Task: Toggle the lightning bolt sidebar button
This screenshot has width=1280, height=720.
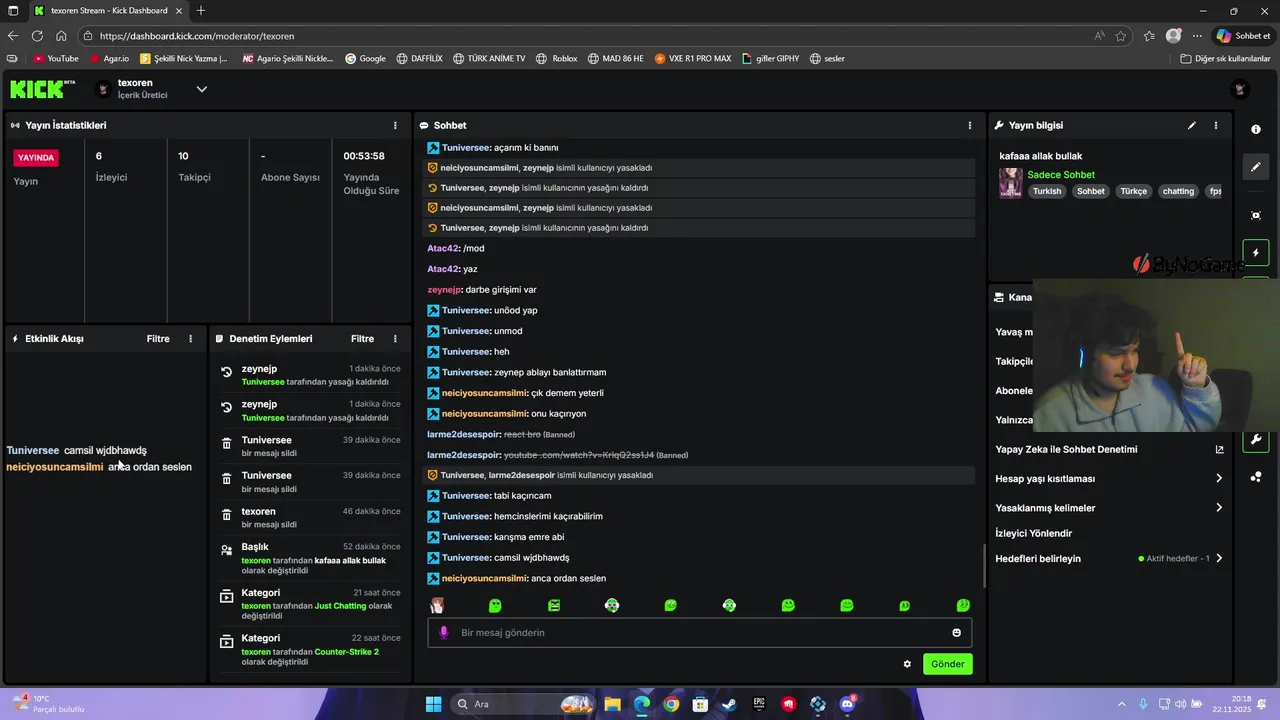Action: coord(1256,253)
